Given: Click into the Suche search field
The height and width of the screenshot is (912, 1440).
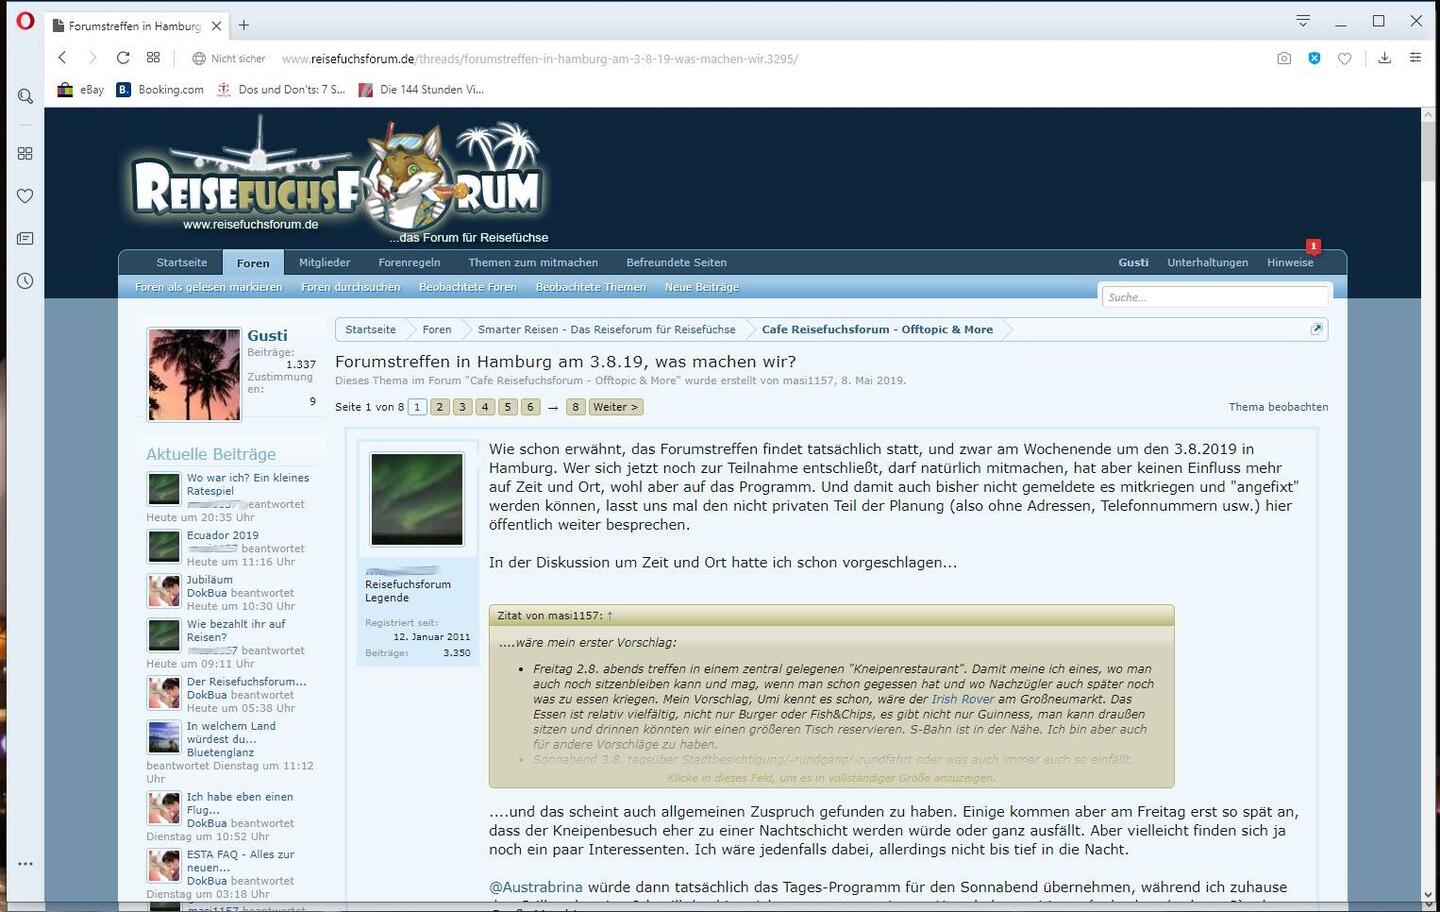Looking at the screenshot, I should pos(1214,297).
